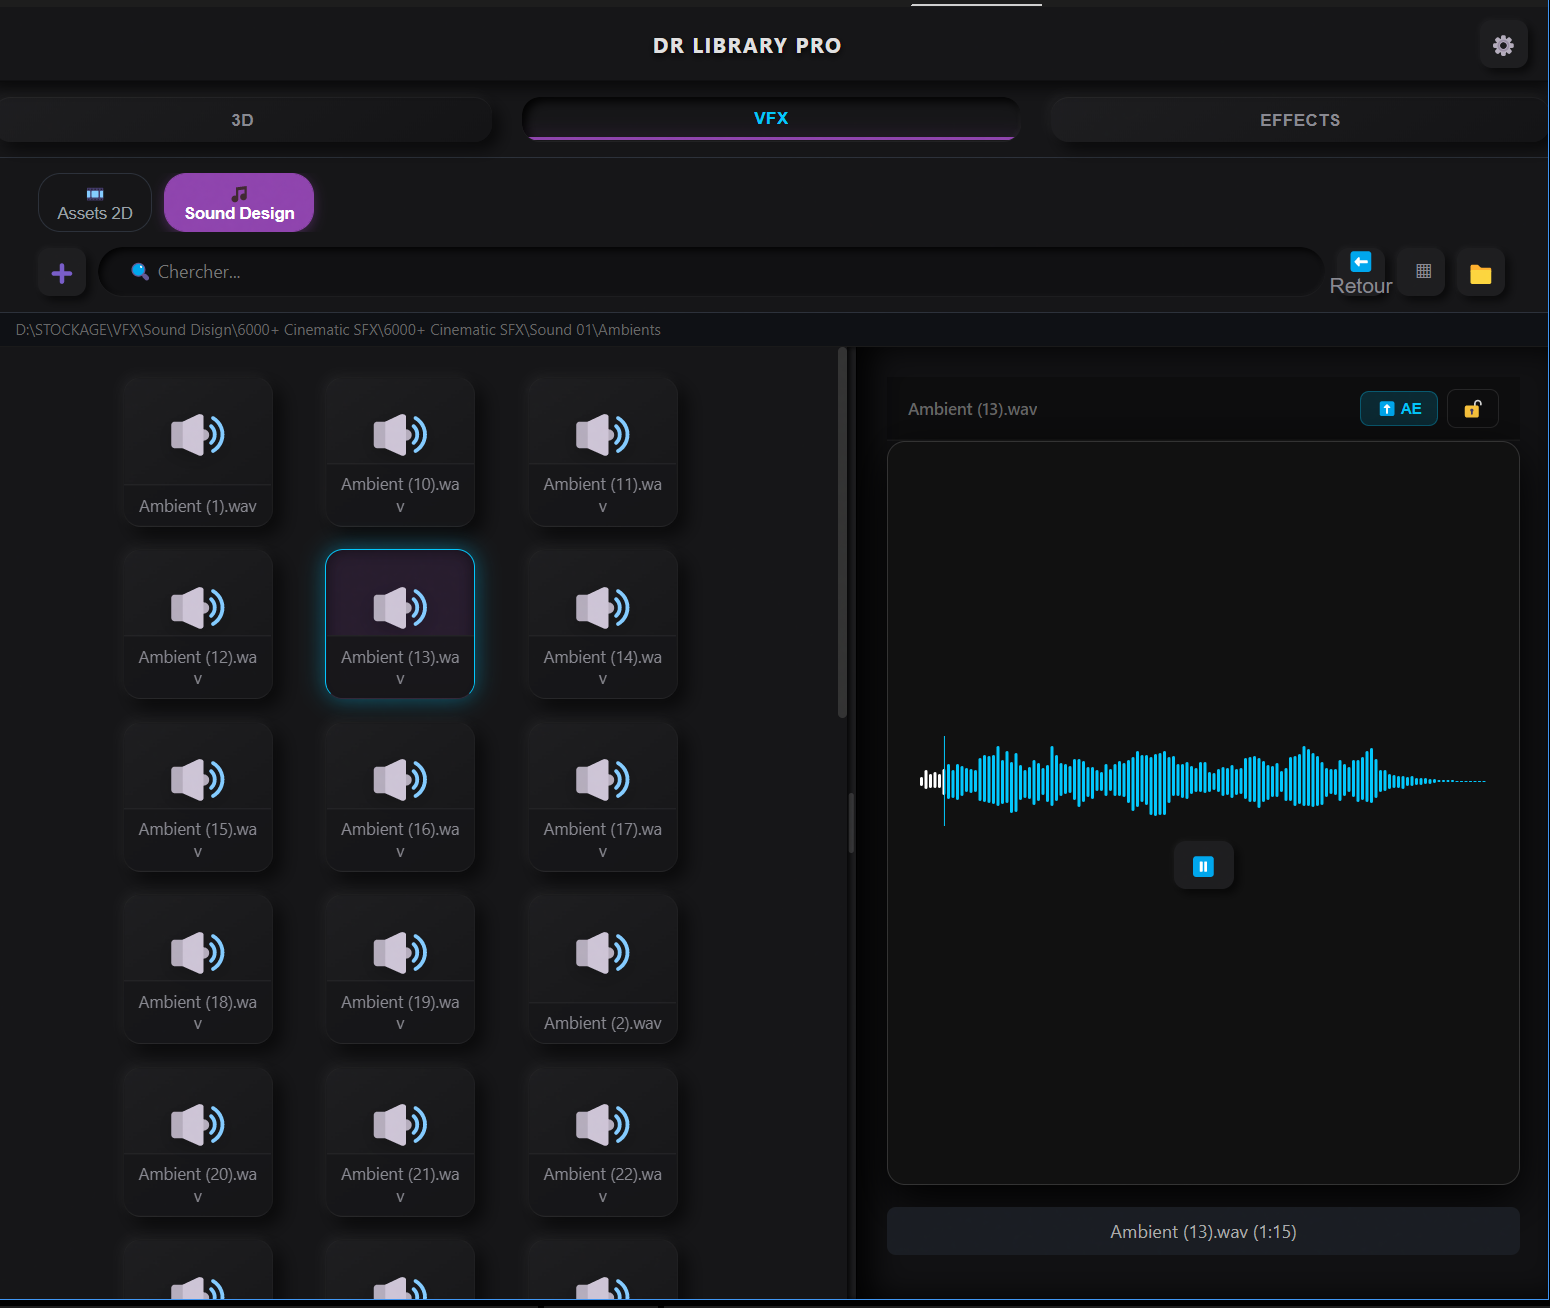Toggle the unlock padlock icon

click(x=1472, y=408)
